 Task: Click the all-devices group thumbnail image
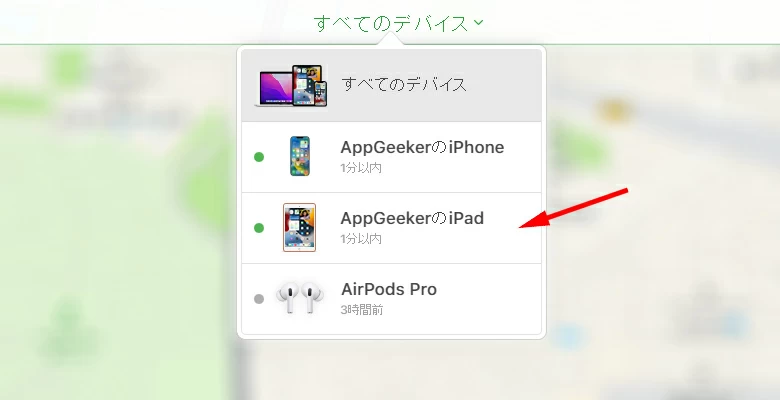tap(291, 86)
